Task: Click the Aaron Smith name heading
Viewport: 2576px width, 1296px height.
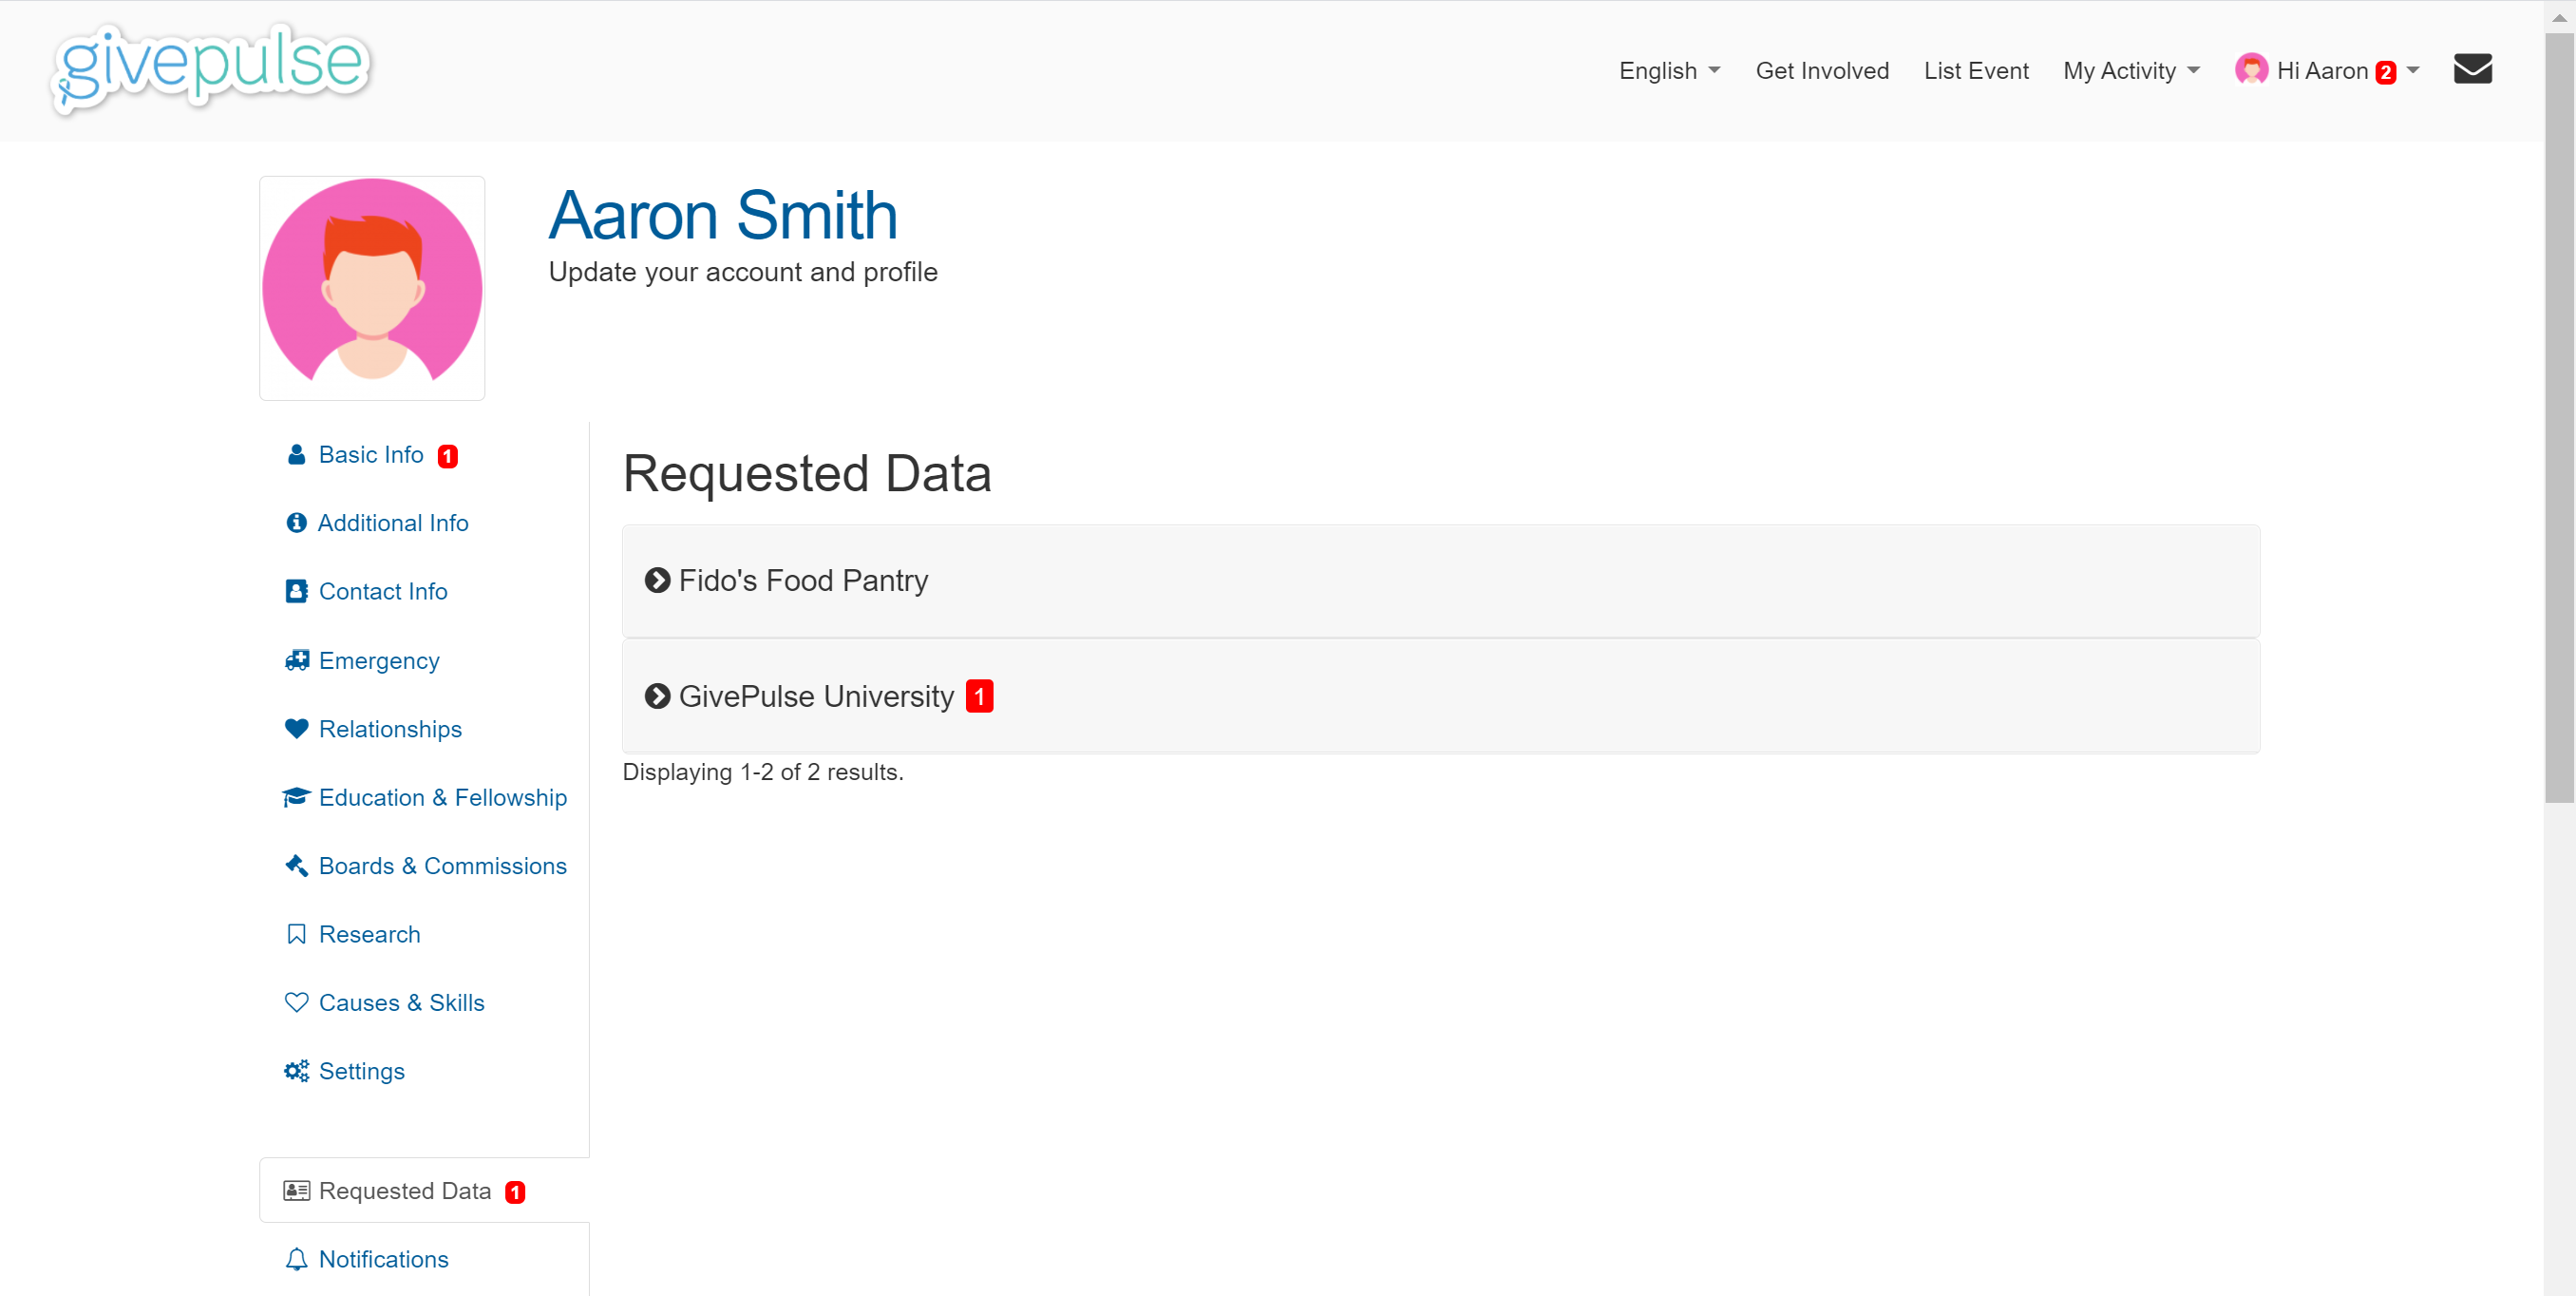Action: [x=723, y=215]
